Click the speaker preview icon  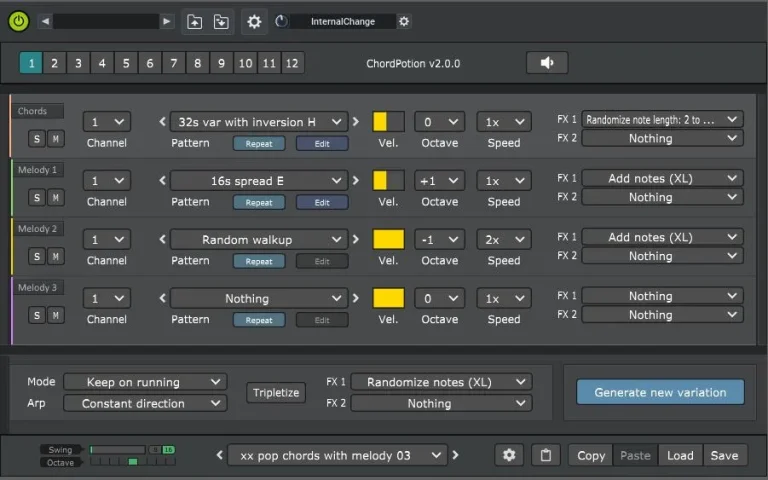(x=547, y=63)
